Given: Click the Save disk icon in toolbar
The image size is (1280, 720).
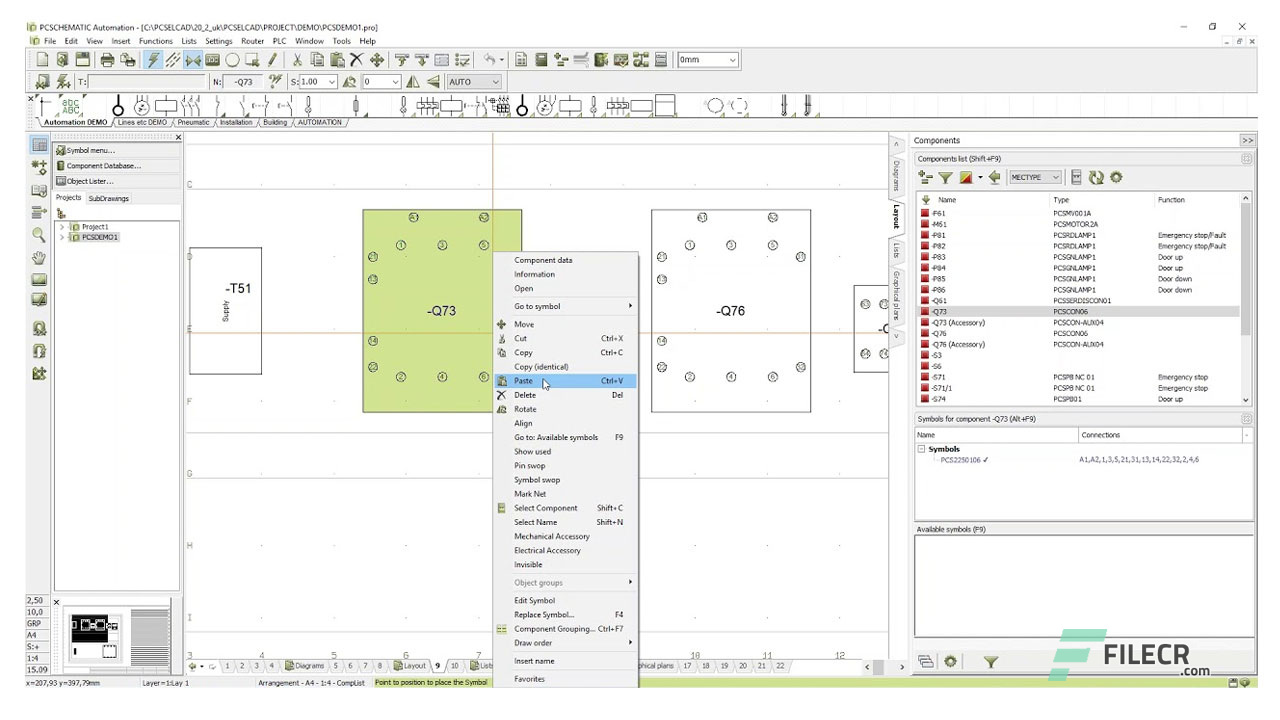Looking at the screenshot, I should coord(83,60).
